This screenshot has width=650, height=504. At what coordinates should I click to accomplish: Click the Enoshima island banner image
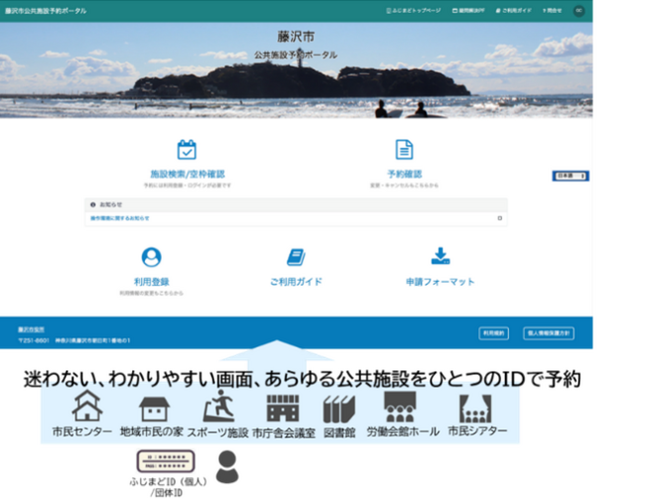[296, 70]
